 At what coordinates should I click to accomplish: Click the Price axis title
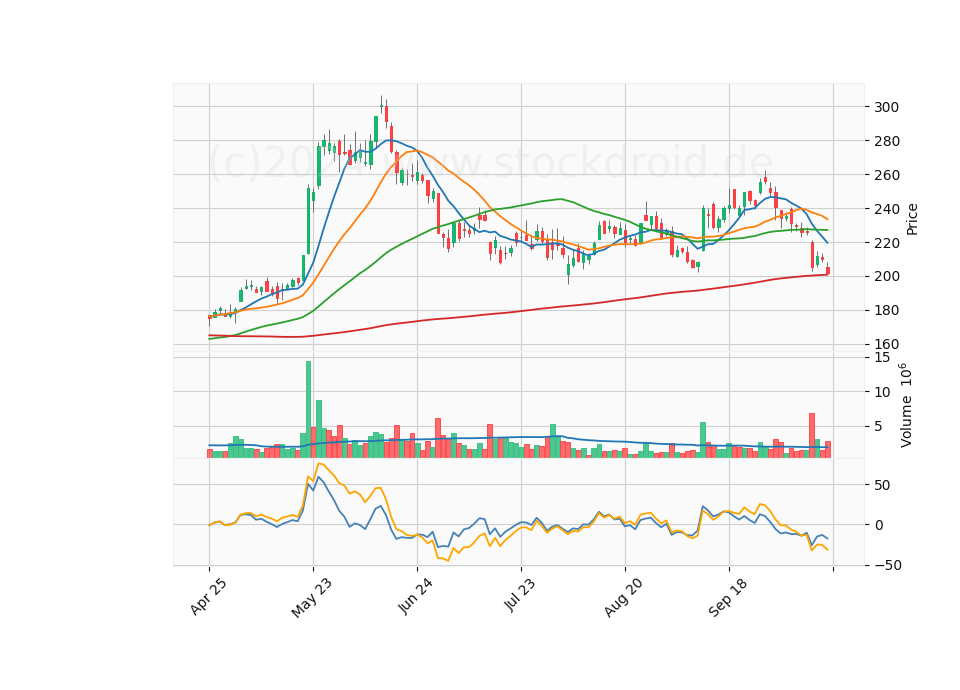(x=912, y=219)
